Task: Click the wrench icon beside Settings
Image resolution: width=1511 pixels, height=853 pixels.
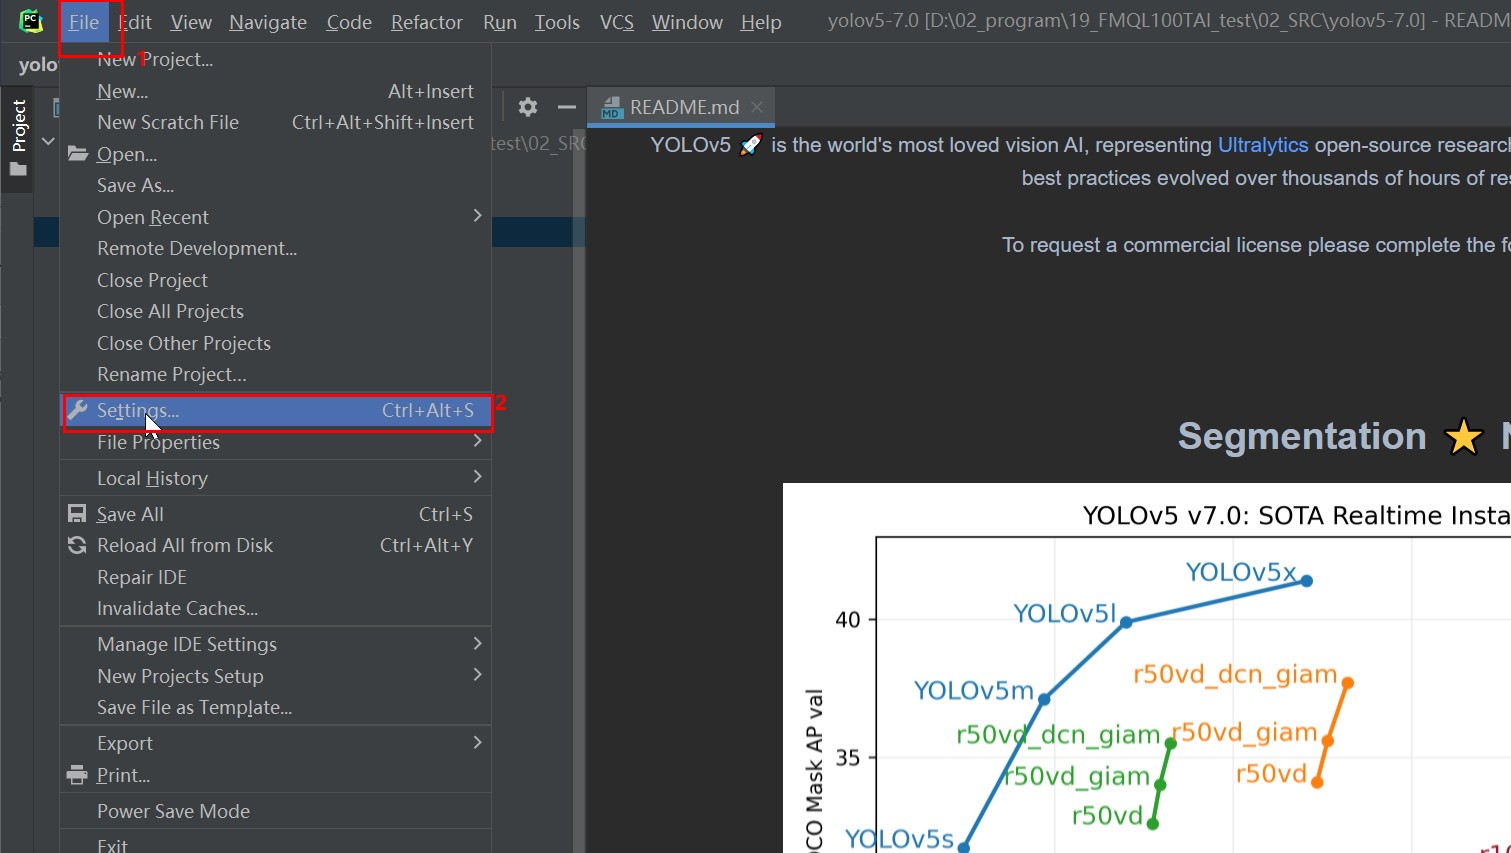Action: tap(77, 410)
